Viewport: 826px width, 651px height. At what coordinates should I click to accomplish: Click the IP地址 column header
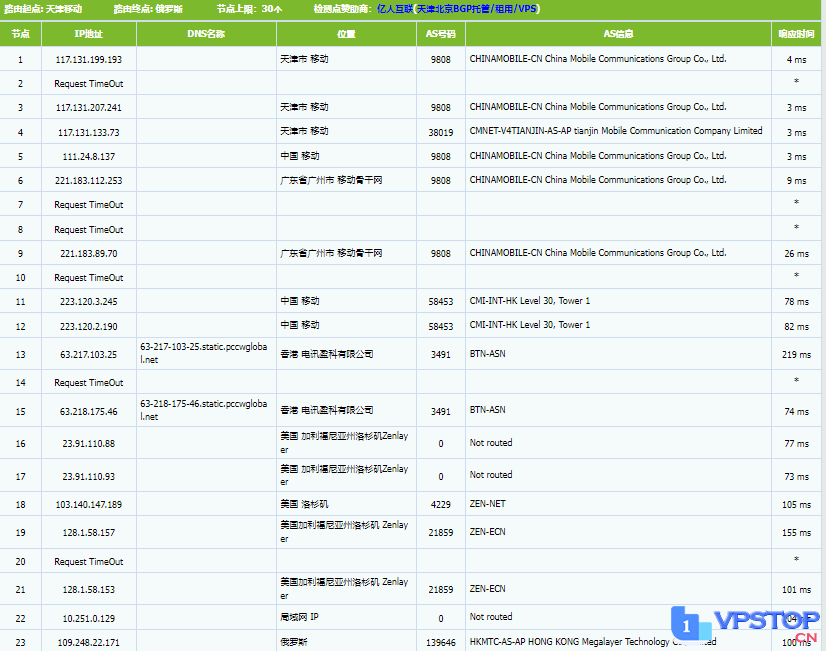pos(88,34)
